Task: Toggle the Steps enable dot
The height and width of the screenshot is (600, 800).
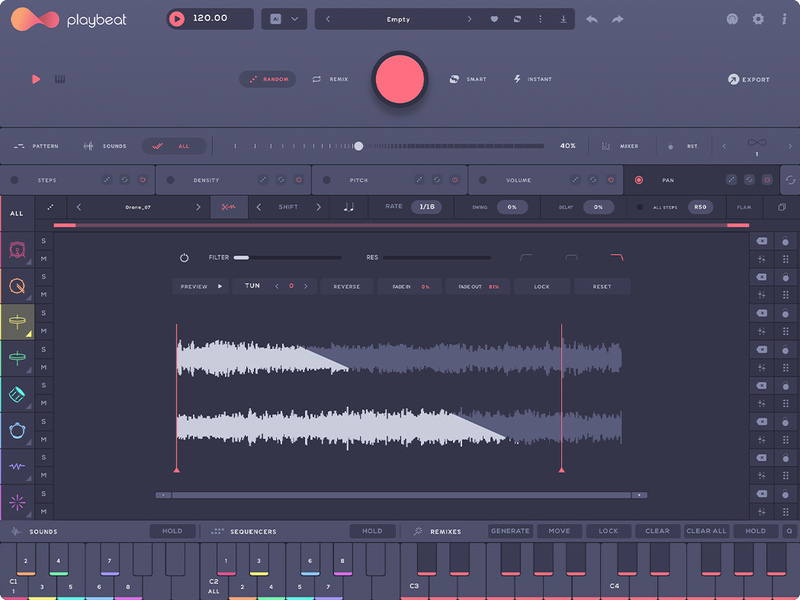Action: (14, 180)
